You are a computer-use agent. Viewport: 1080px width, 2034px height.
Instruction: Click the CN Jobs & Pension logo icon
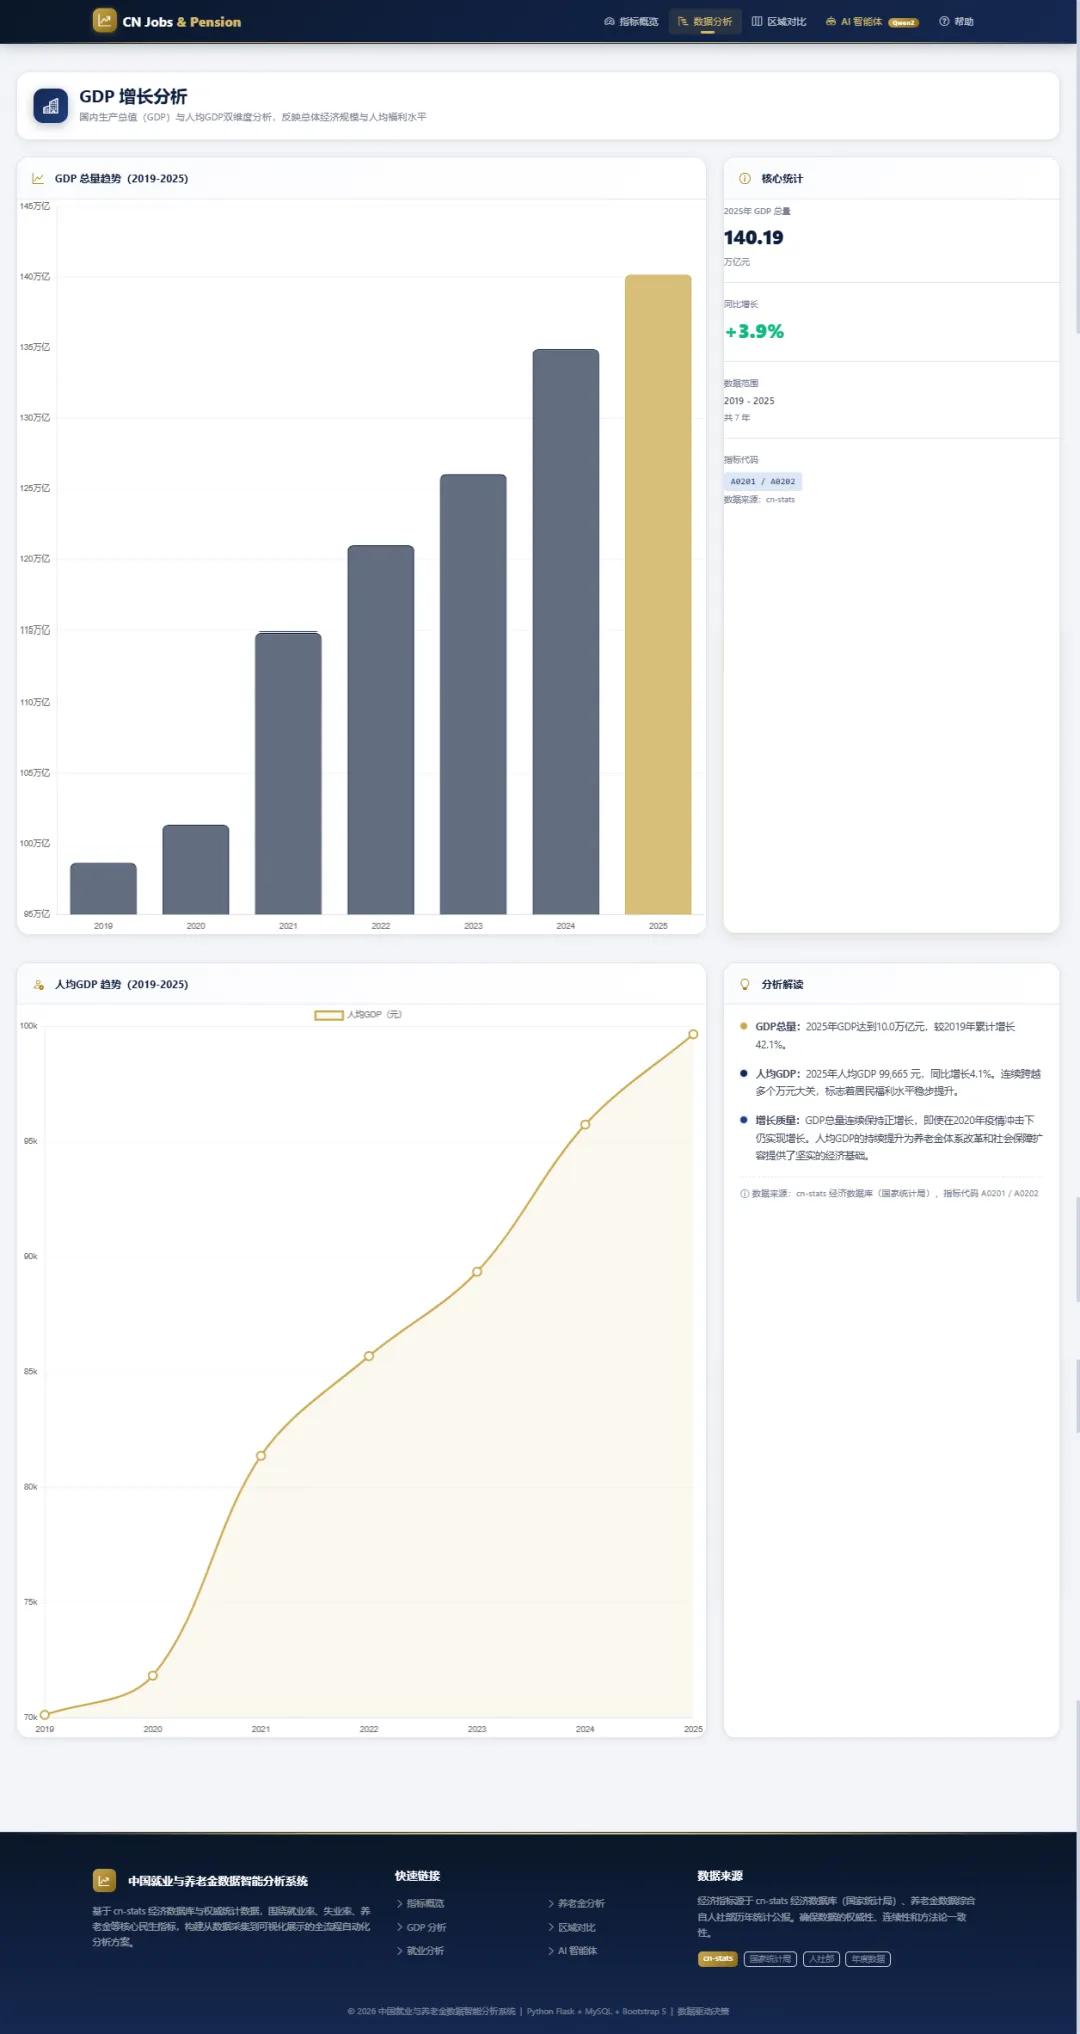pyautogui.click(x=104, y=21)
